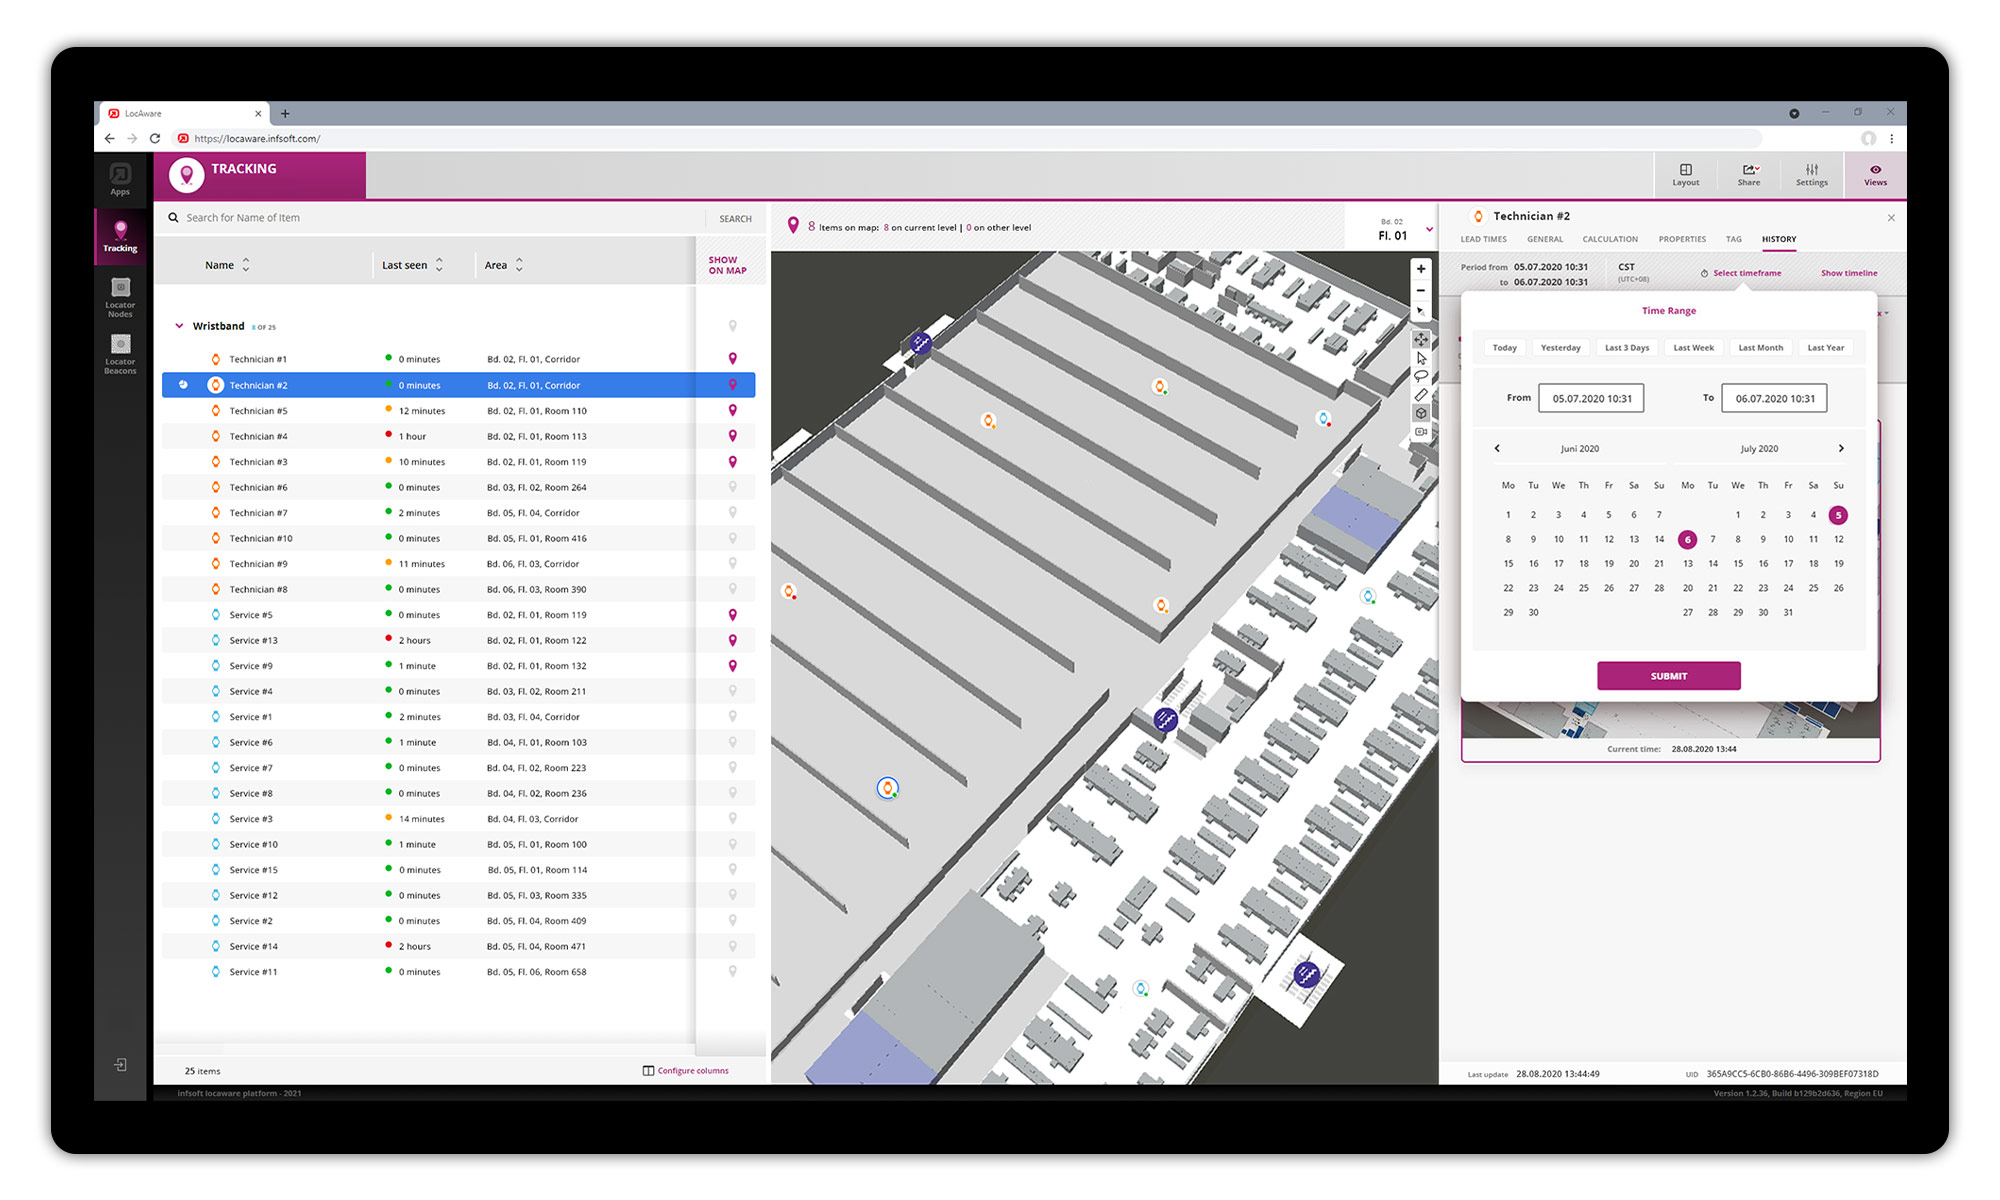Open the Lead Times tab
The height and width of the screenshot is (1200, 2000).
(x=1483, y=239)
